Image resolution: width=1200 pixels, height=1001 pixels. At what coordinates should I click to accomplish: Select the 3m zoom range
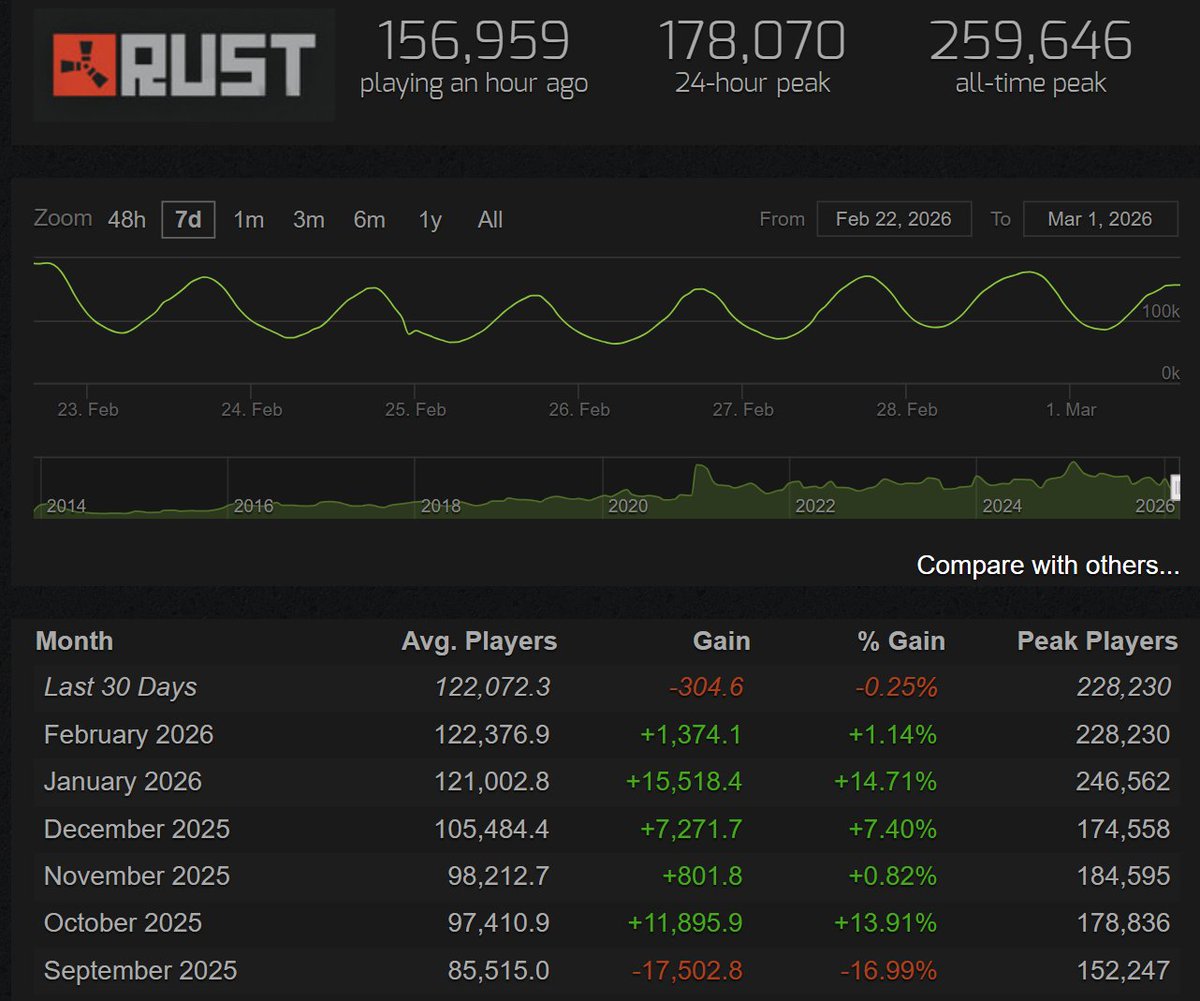pos(308,220)
